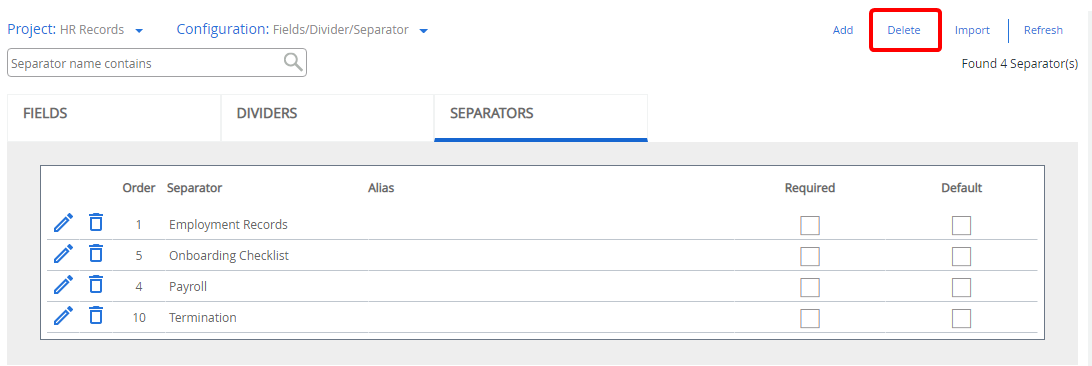The image size is (1092, 366).
Task: Check Required for Employment Records
Action: [810, 225]
